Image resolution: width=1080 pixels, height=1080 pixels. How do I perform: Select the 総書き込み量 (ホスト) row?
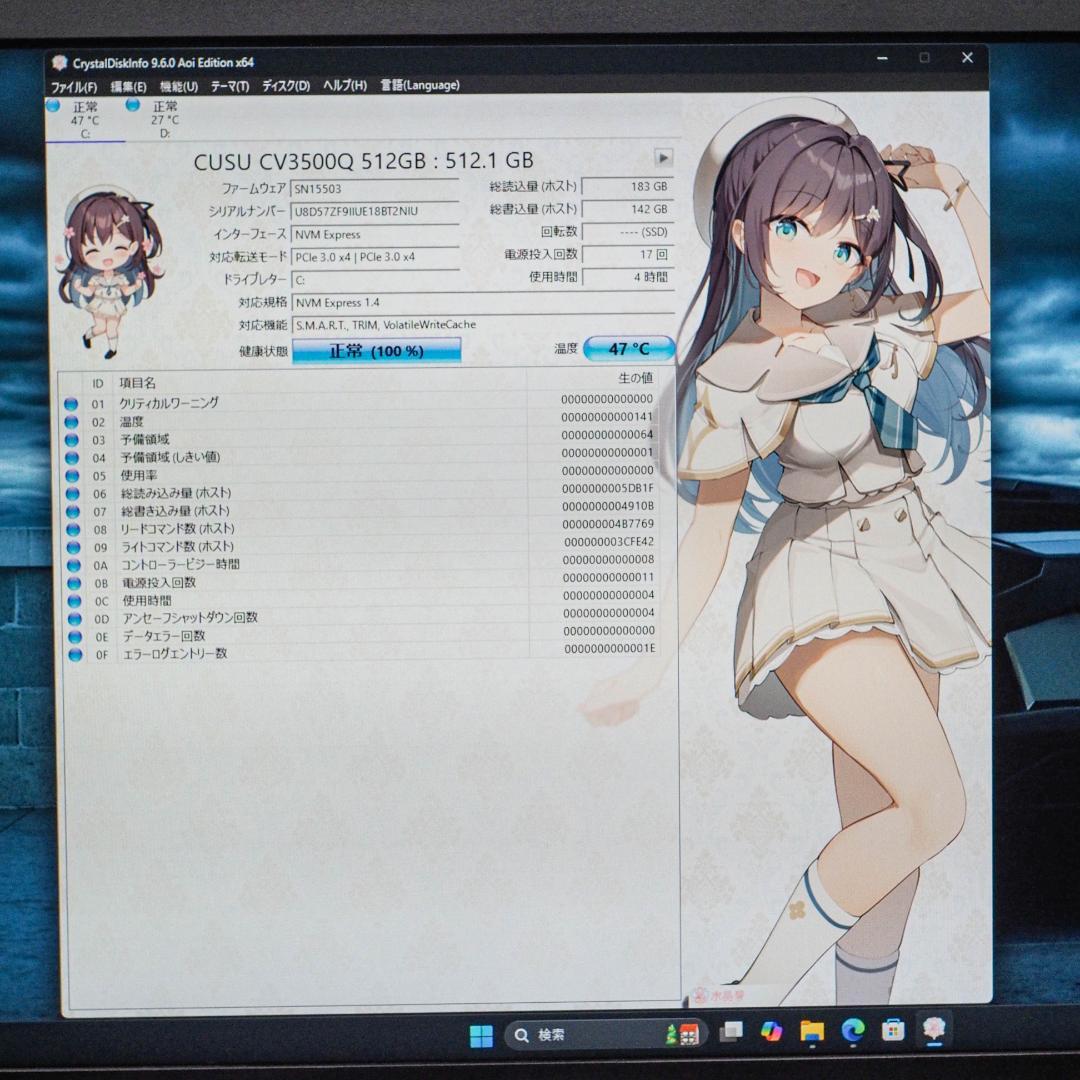358,510
